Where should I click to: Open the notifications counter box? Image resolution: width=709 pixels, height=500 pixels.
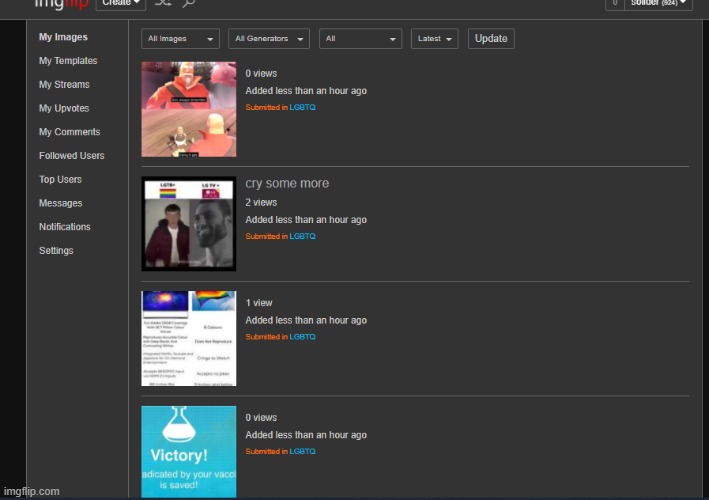(614, 4)
